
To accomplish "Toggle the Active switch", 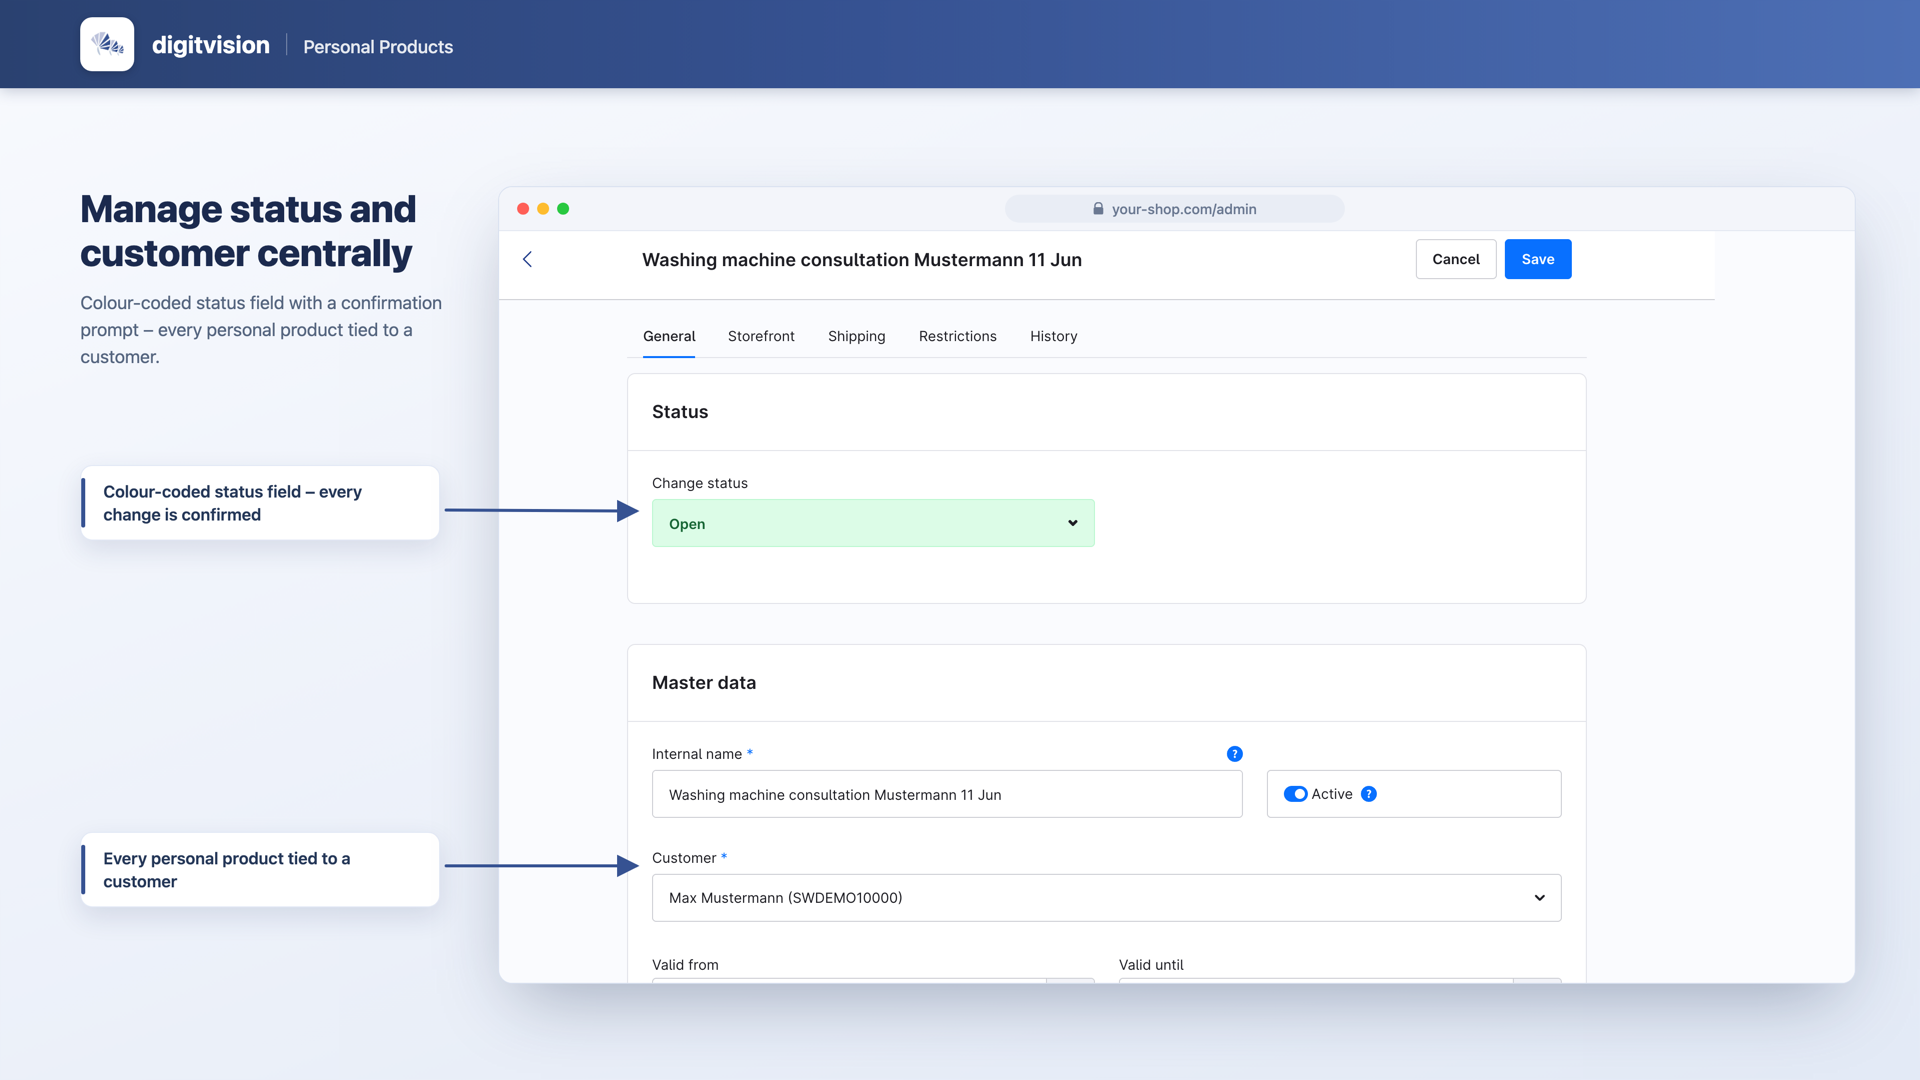I will pos(1295,794).
